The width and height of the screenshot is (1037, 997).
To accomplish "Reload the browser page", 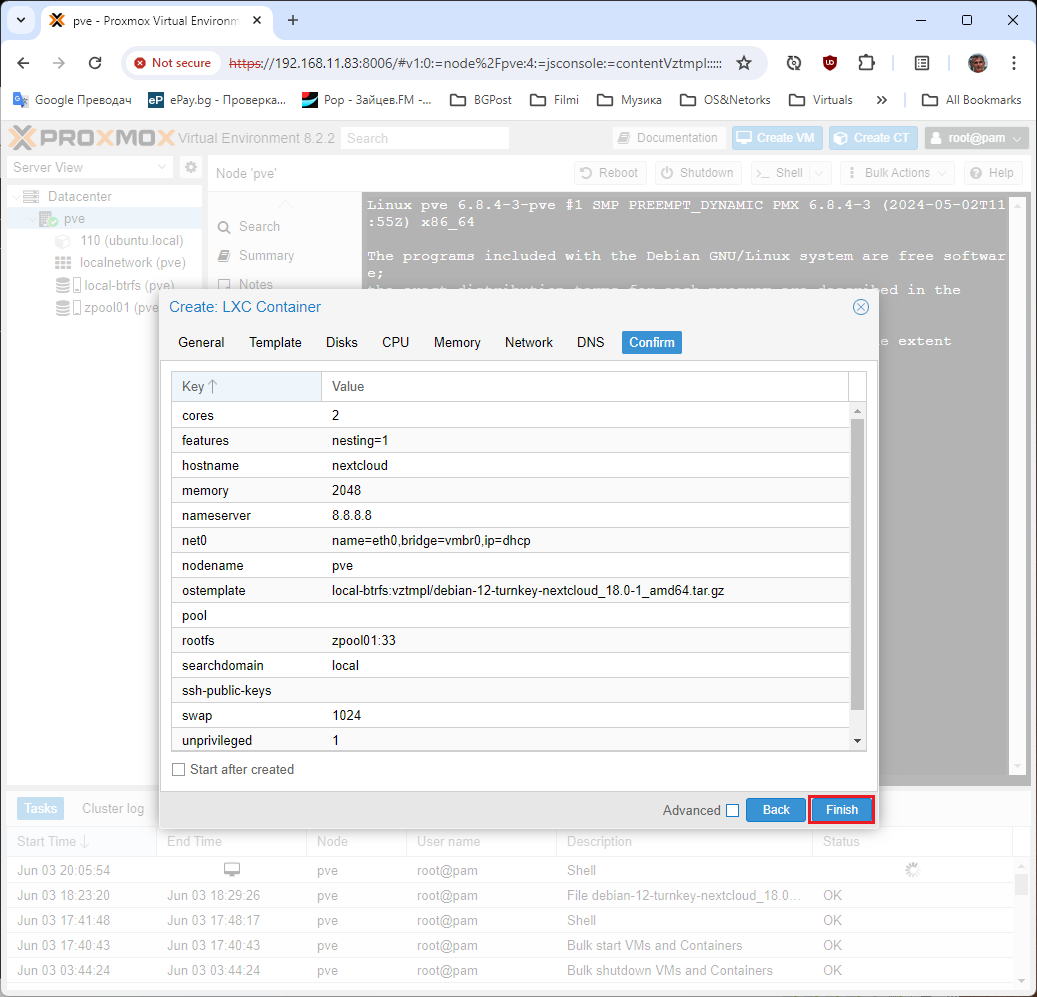I will (x=95, y=63).
